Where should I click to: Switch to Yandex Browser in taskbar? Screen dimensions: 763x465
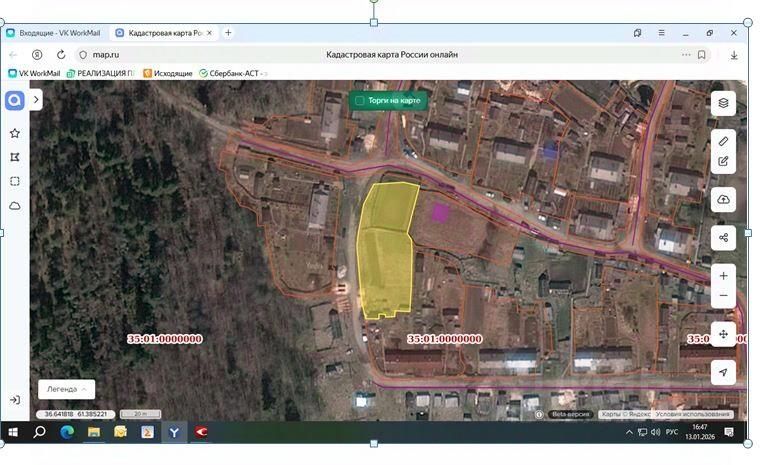click(174, 432)
